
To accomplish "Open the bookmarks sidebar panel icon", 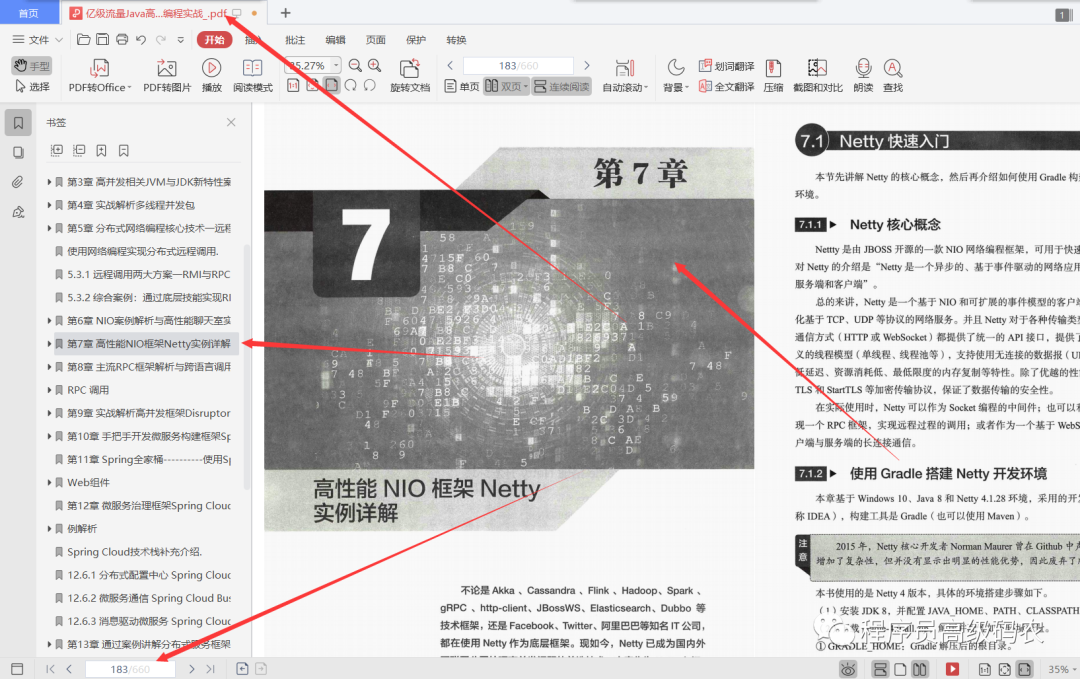I will [x=19, y=123].
